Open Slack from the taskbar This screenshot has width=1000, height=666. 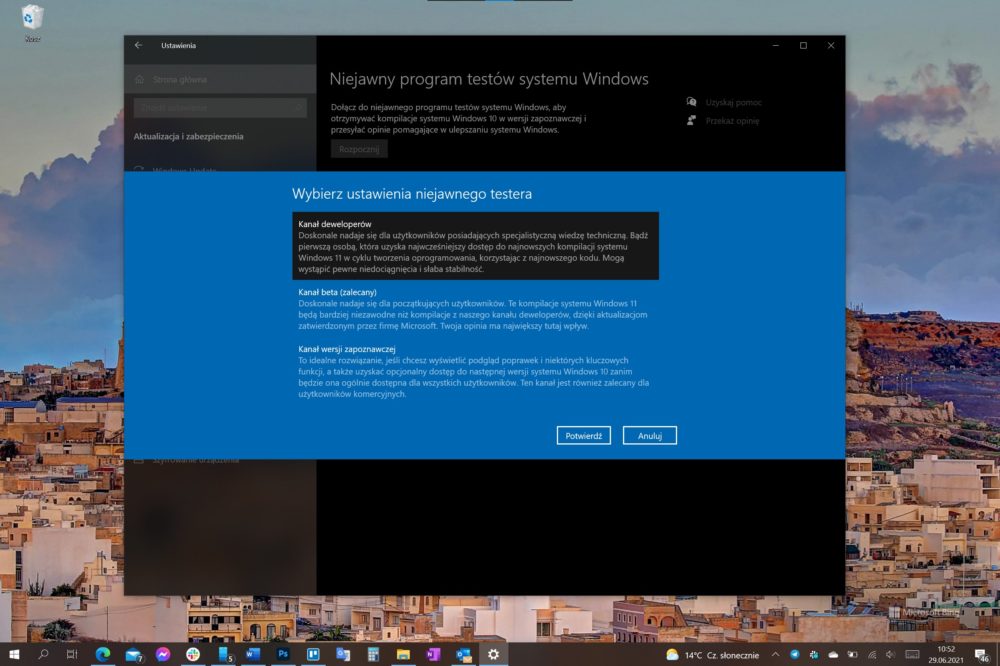(193, 654)
